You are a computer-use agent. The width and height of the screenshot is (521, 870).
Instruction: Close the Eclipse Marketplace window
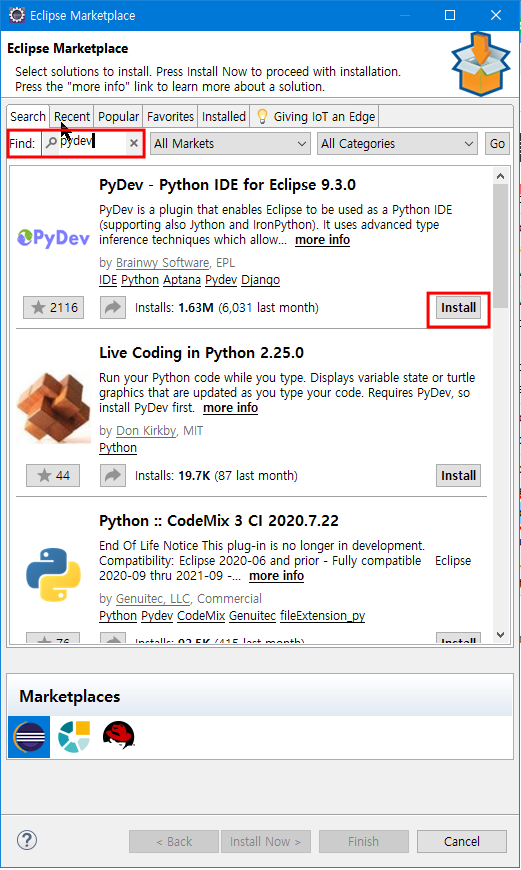(496, 15)
